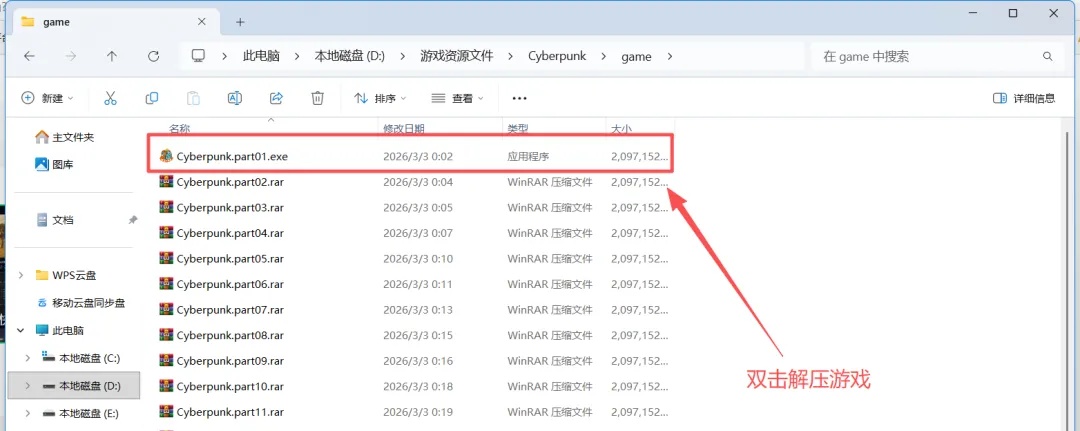The height and width of the screenshot is (431, 1080).
Task: Open the 排序 sort dropdown
Action: coord(380,98)
